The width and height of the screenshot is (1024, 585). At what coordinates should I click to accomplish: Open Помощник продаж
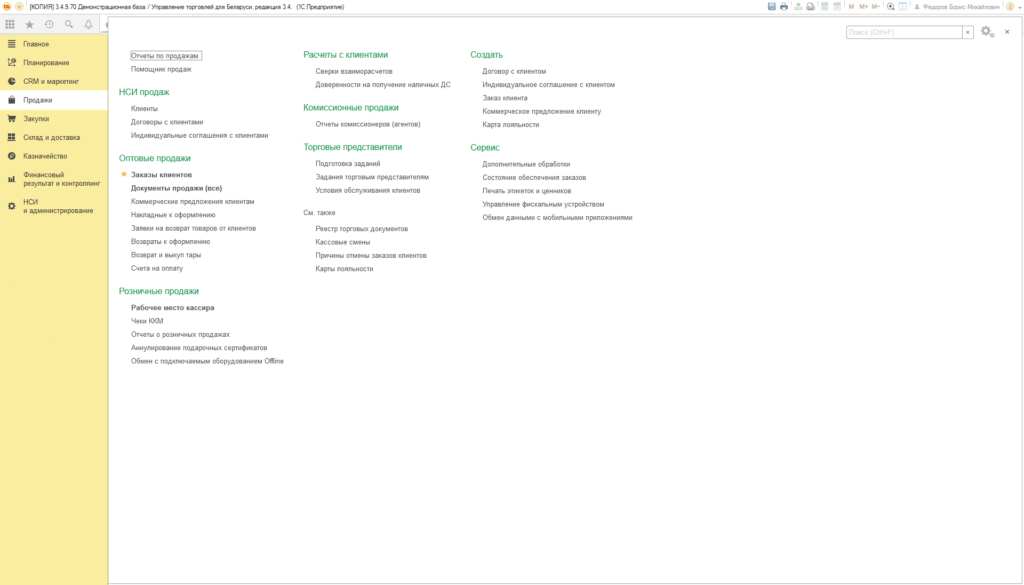[x=161, y=69]
